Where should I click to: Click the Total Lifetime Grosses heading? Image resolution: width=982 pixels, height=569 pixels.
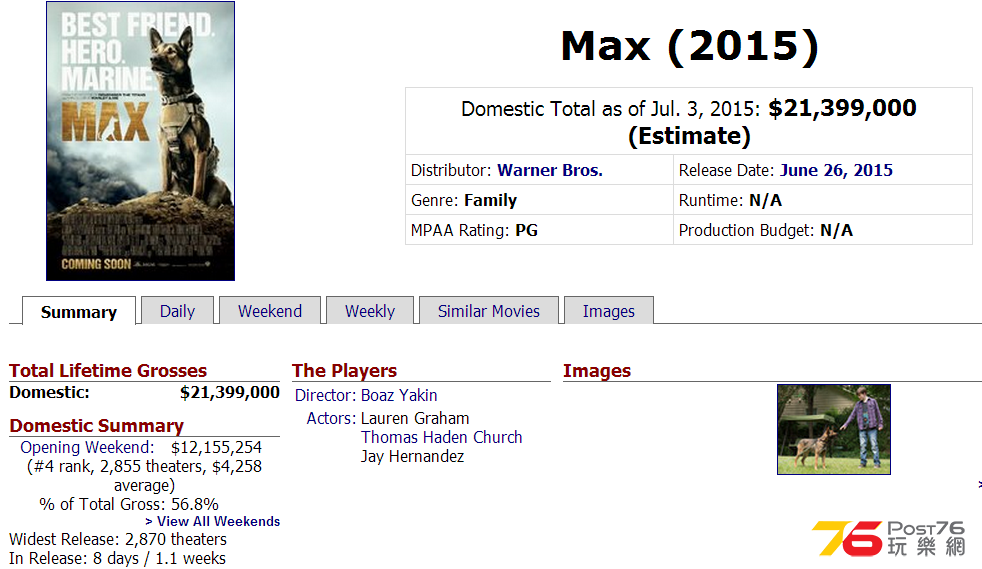(x=108, y=371)
